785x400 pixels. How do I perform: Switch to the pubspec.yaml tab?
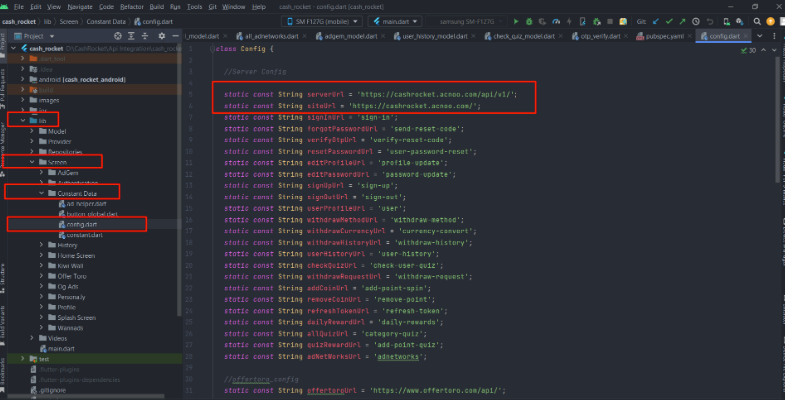[x=653, y=35]
